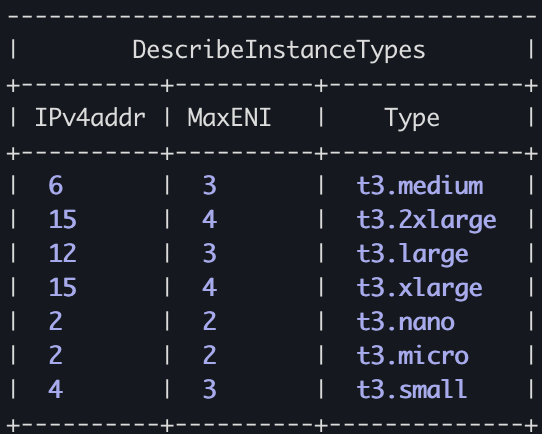The height and width of the screenshot is (434, 542).
Task: Click MaxENI value 3 in t3.small row
Action: click(x=209, y=389)
